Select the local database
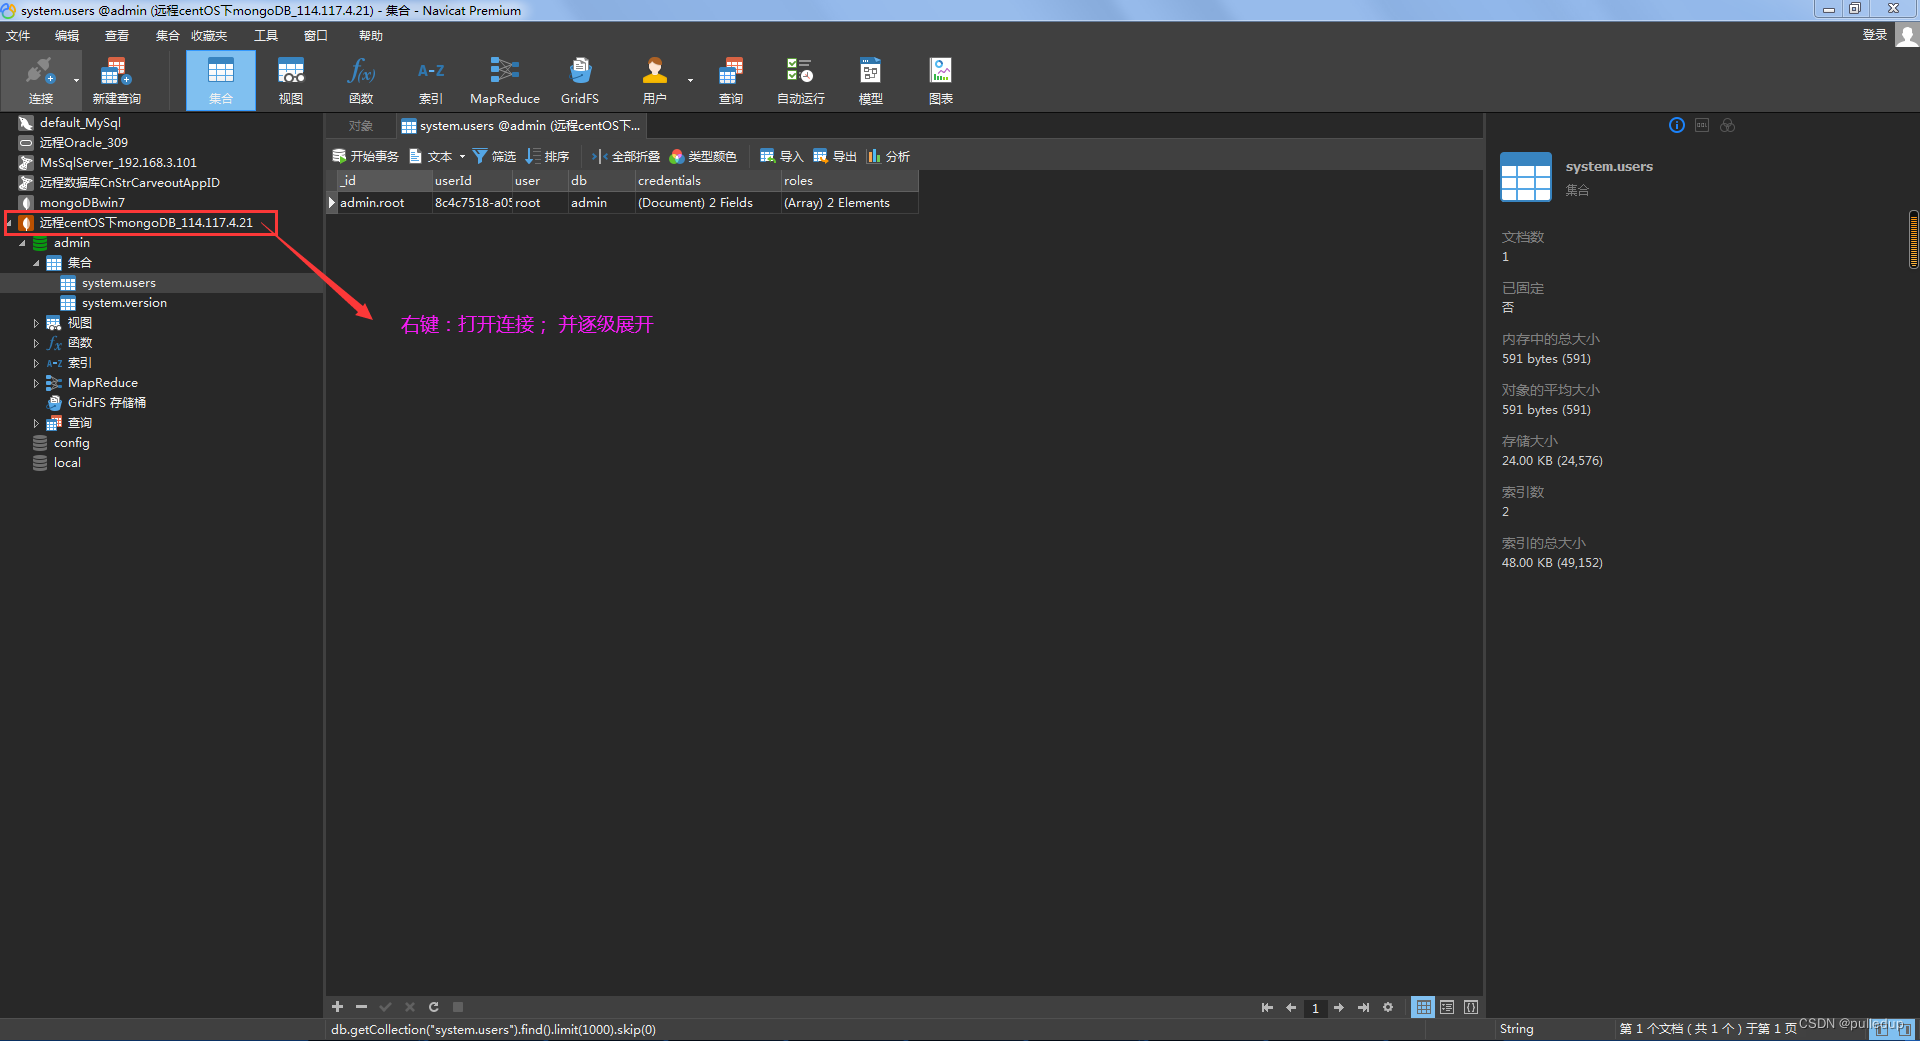The width and height of the screenshot is (1920, 1041). (x=67, y=463)
